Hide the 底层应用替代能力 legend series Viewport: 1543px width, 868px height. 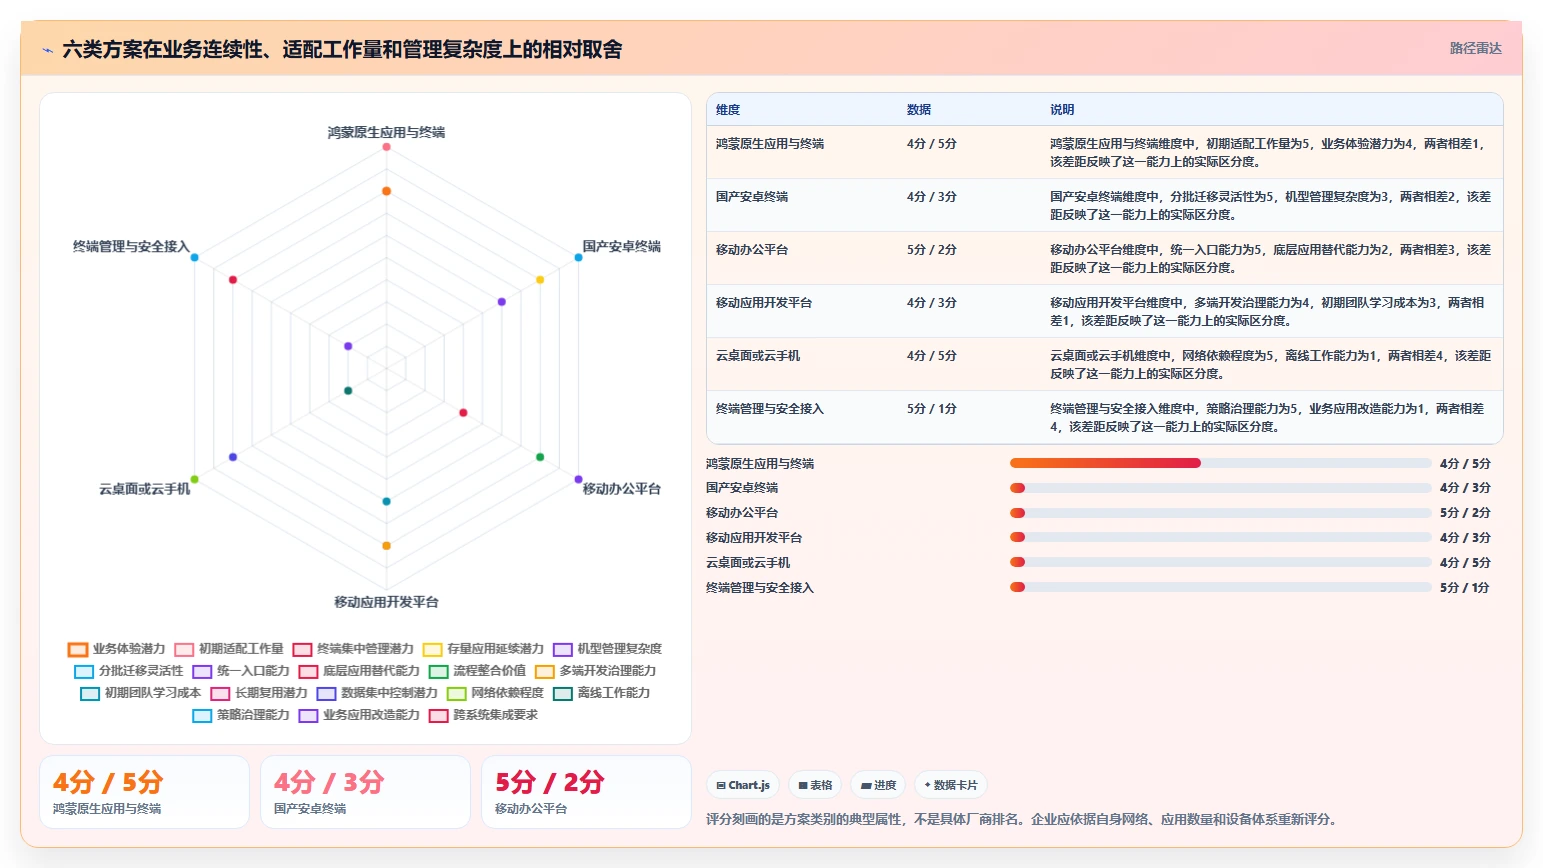[x=359, y=671]
